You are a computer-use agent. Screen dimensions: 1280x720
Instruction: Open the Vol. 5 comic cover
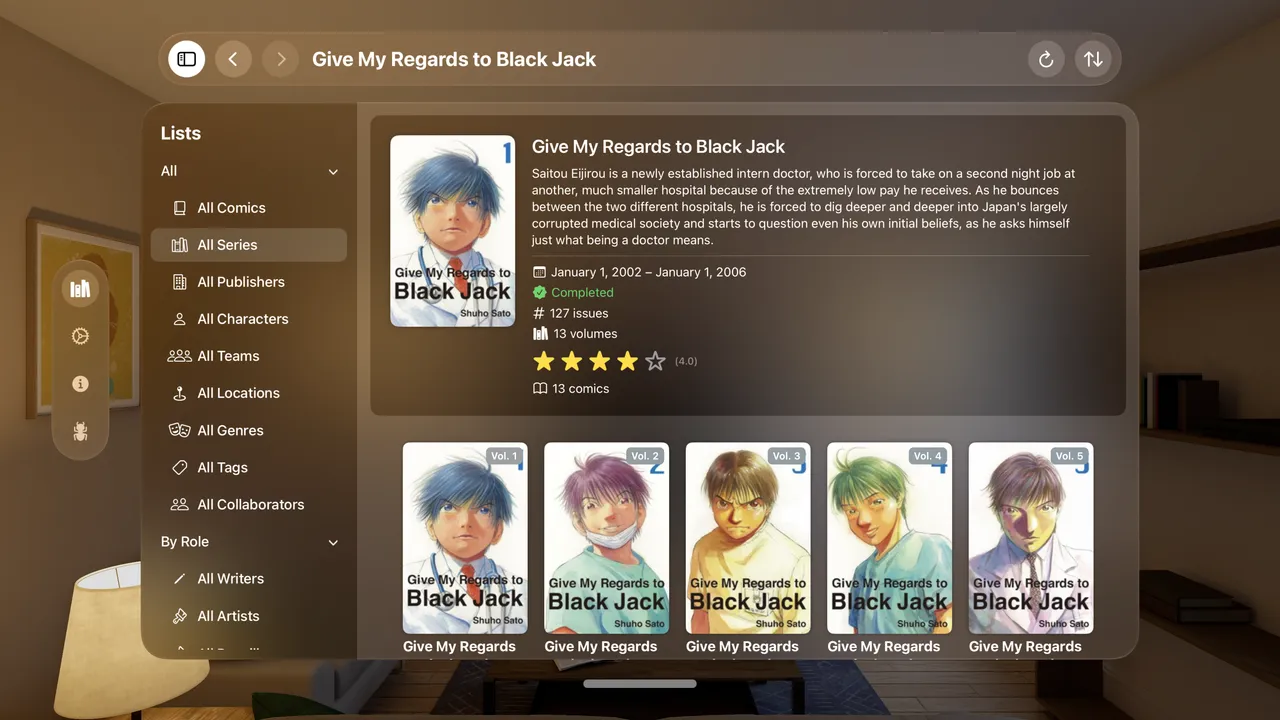point(1031,538)
